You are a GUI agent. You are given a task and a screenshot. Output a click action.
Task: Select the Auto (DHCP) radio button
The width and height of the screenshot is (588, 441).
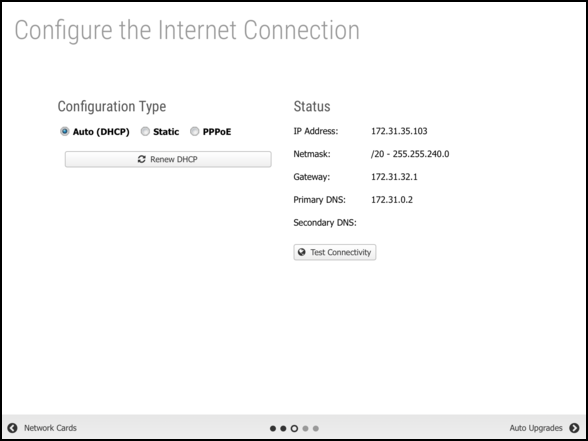(64, 132)
